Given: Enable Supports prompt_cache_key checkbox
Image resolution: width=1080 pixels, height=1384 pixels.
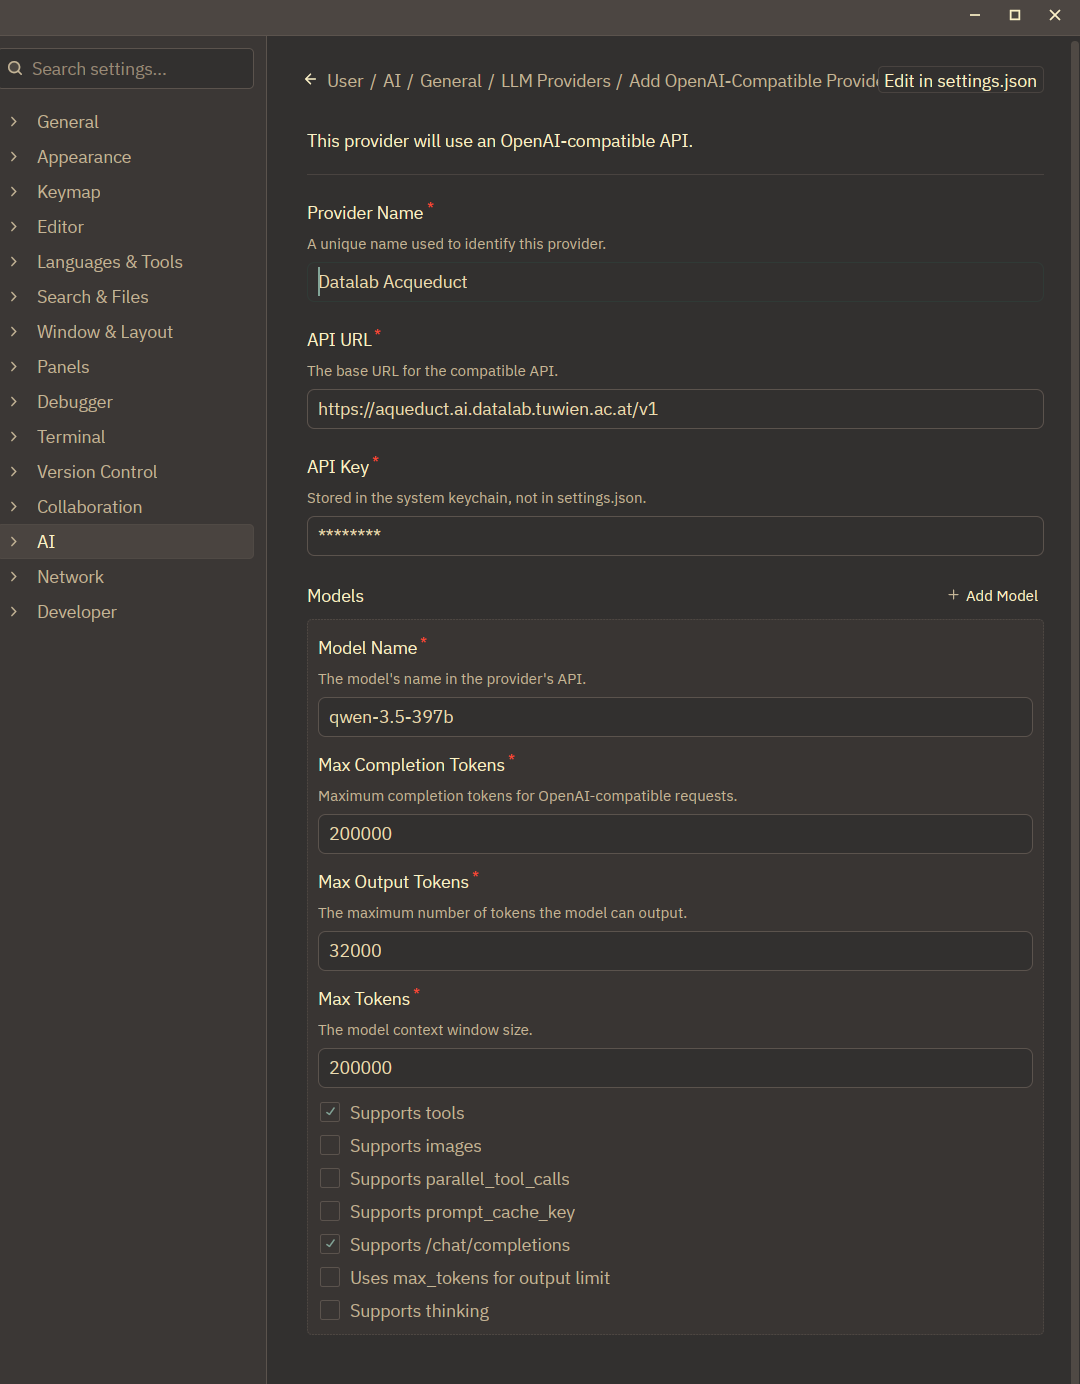Looking at the screenshot, I should (330, 1211).
